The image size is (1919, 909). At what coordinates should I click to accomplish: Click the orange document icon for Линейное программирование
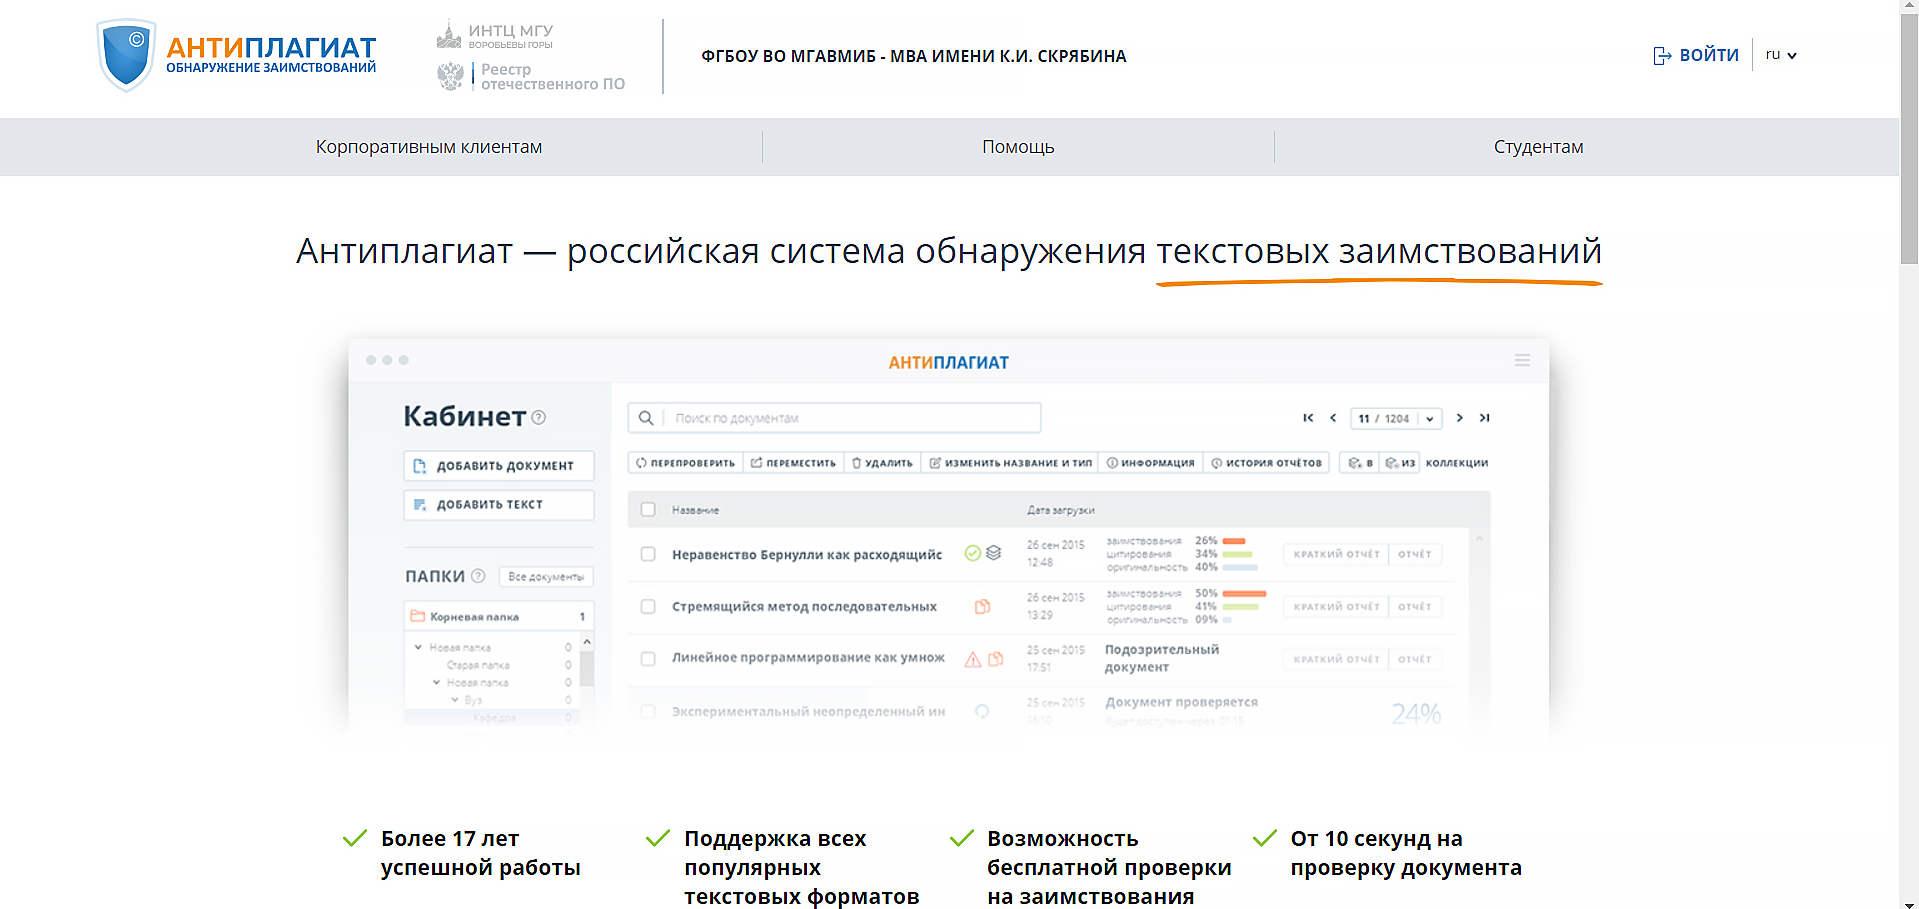pos(996,659)
